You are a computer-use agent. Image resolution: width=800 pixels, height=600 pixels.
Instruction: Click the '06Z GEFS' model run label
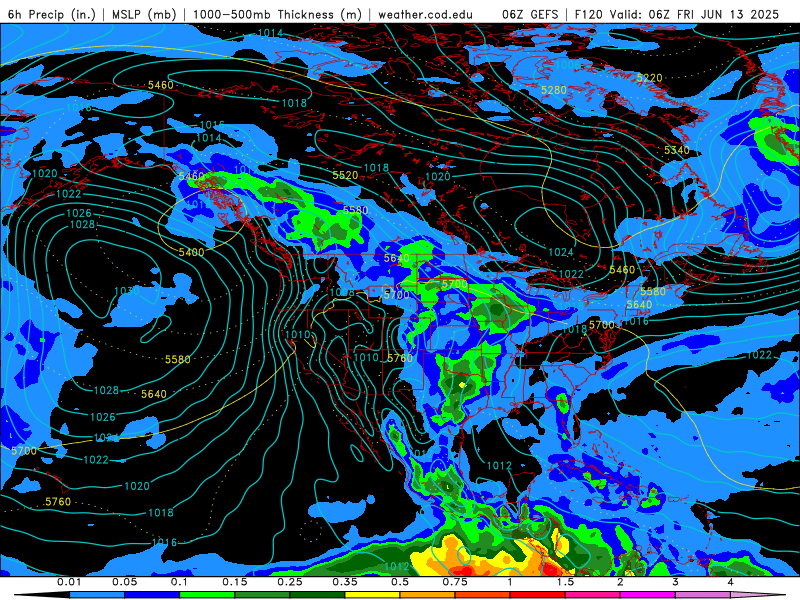click(x=531, y=14)
